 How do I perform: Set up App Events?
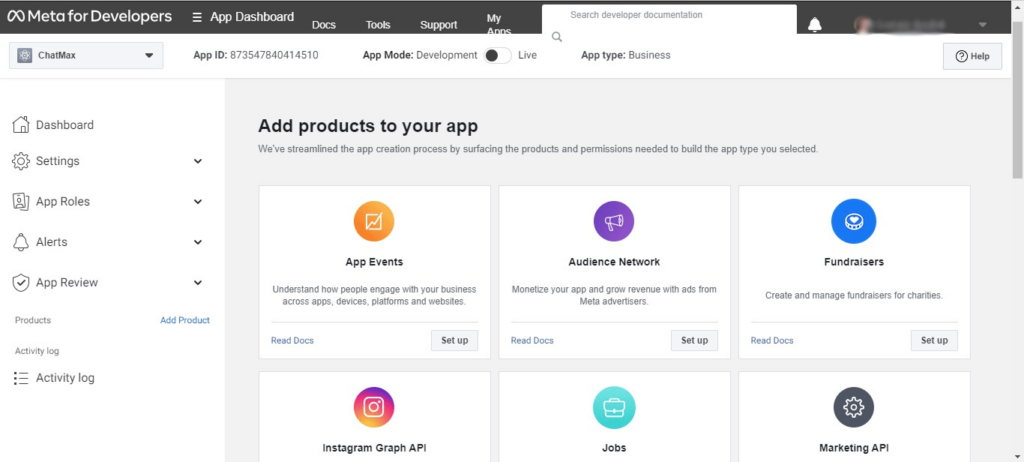[455, 340]
